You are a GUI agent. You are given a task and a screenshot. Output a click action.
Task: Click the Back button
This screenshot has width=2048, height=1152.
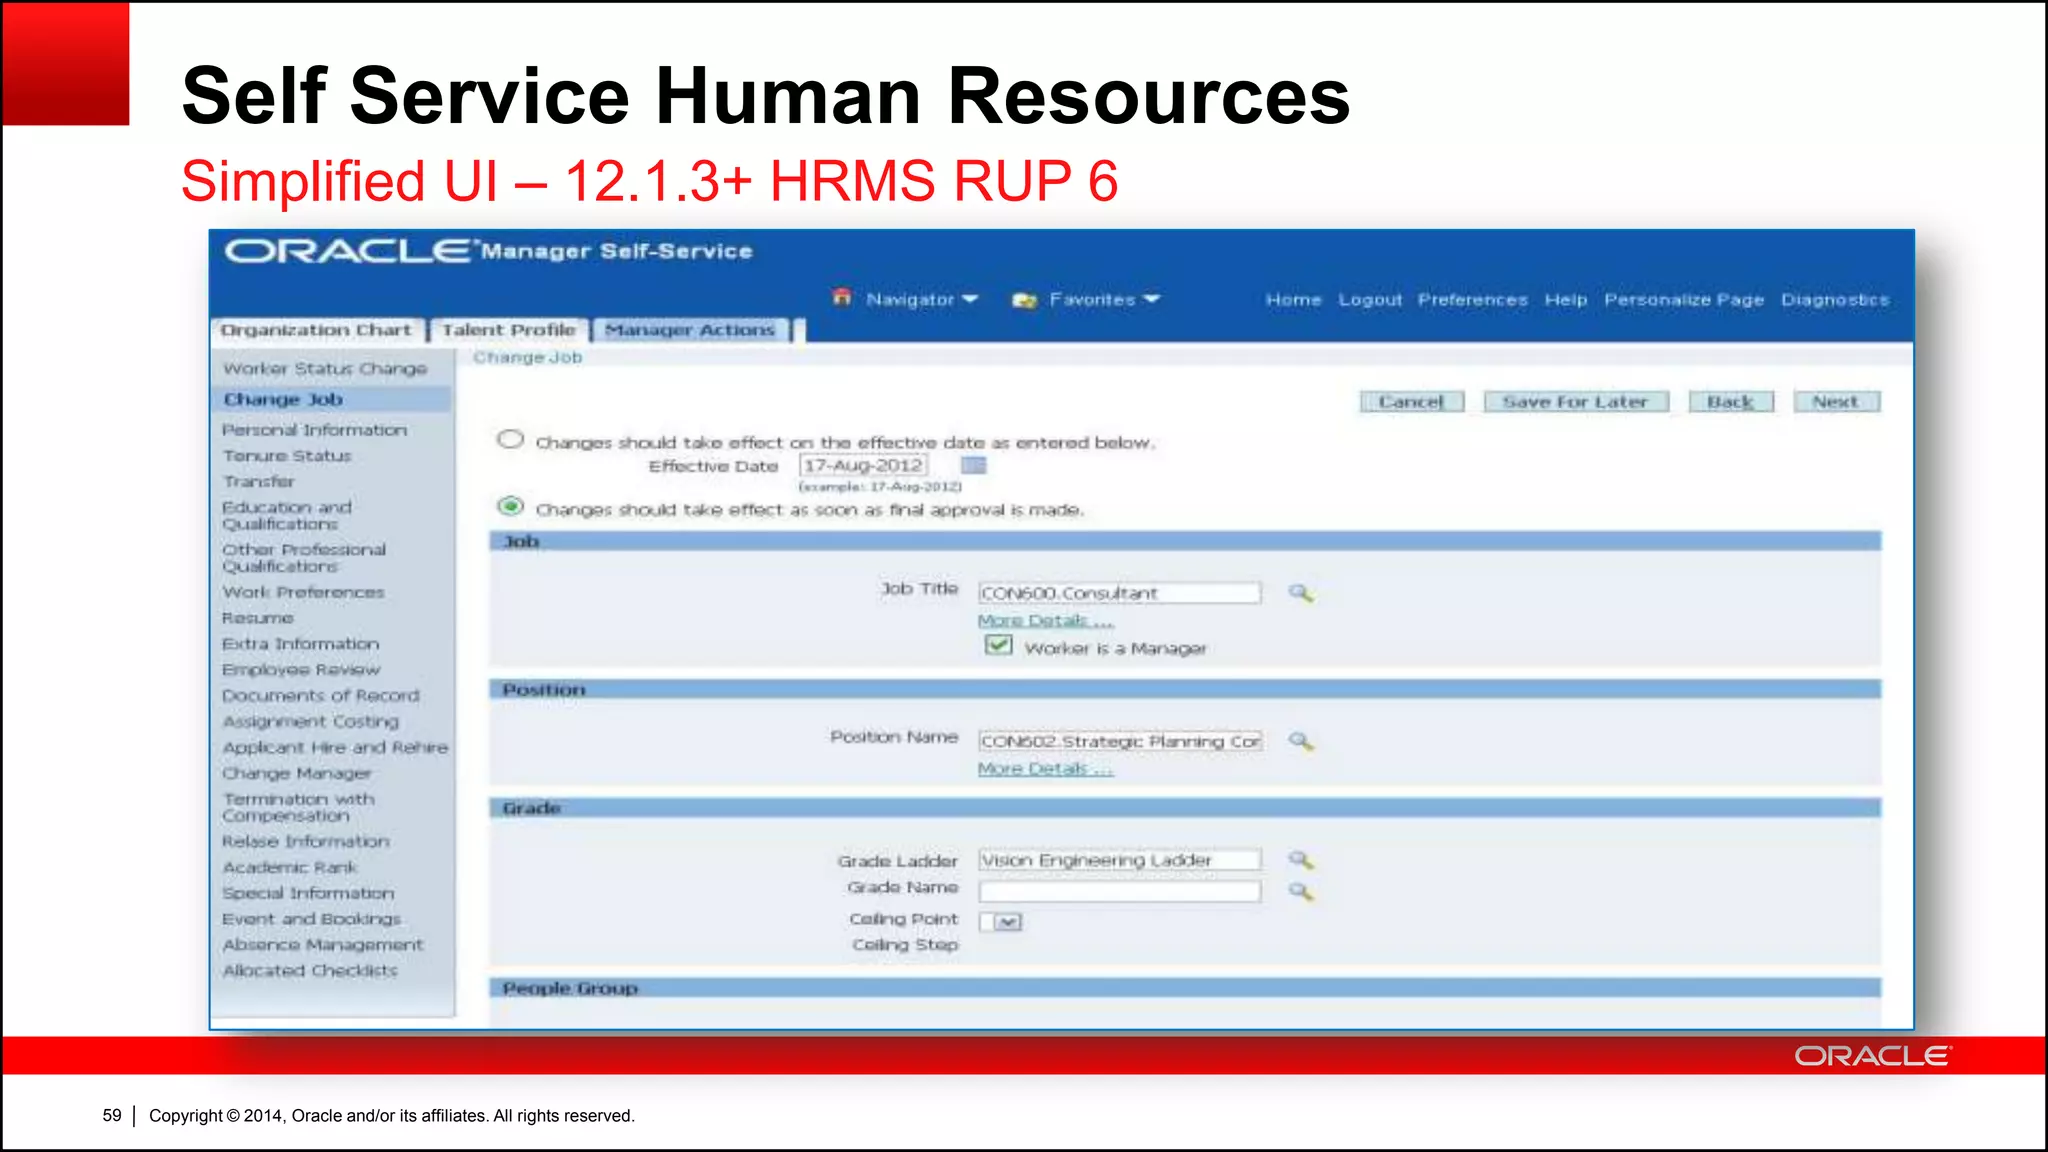click(x=1730, y=402)
